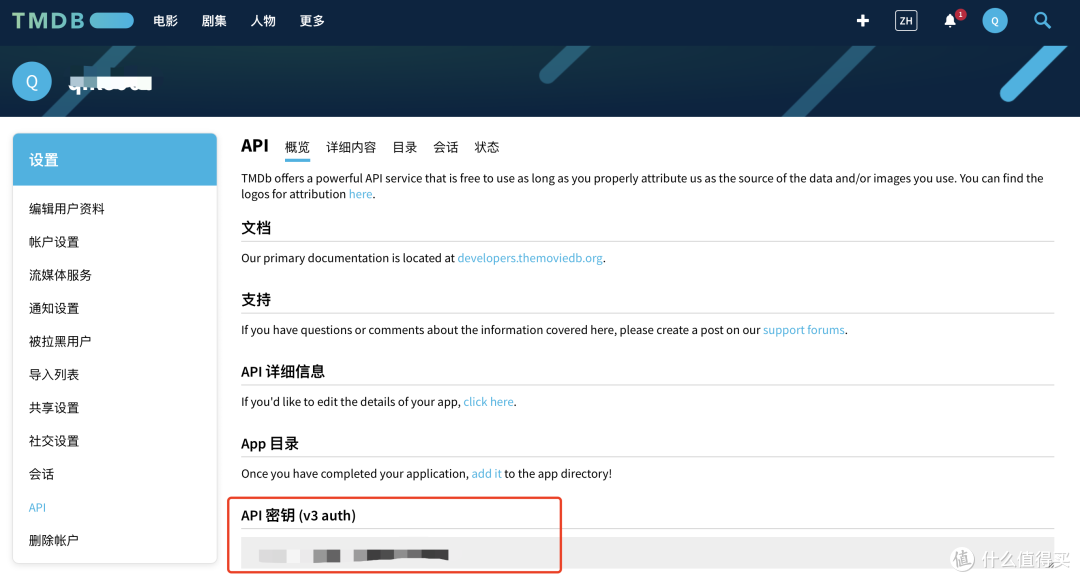The image size is (1080, 582).
Task: Open the 更多 navigation menu
Action: point(311,20)
